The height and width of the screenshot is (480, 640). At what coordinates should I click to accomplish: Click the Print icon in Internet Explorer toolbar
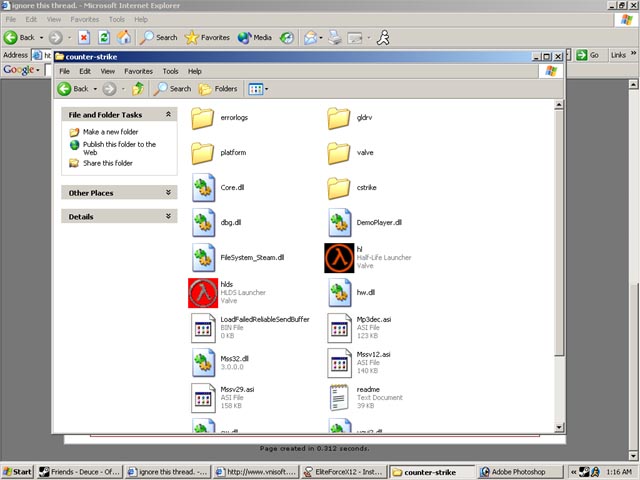pyautogui.click(x=335, y=38)
